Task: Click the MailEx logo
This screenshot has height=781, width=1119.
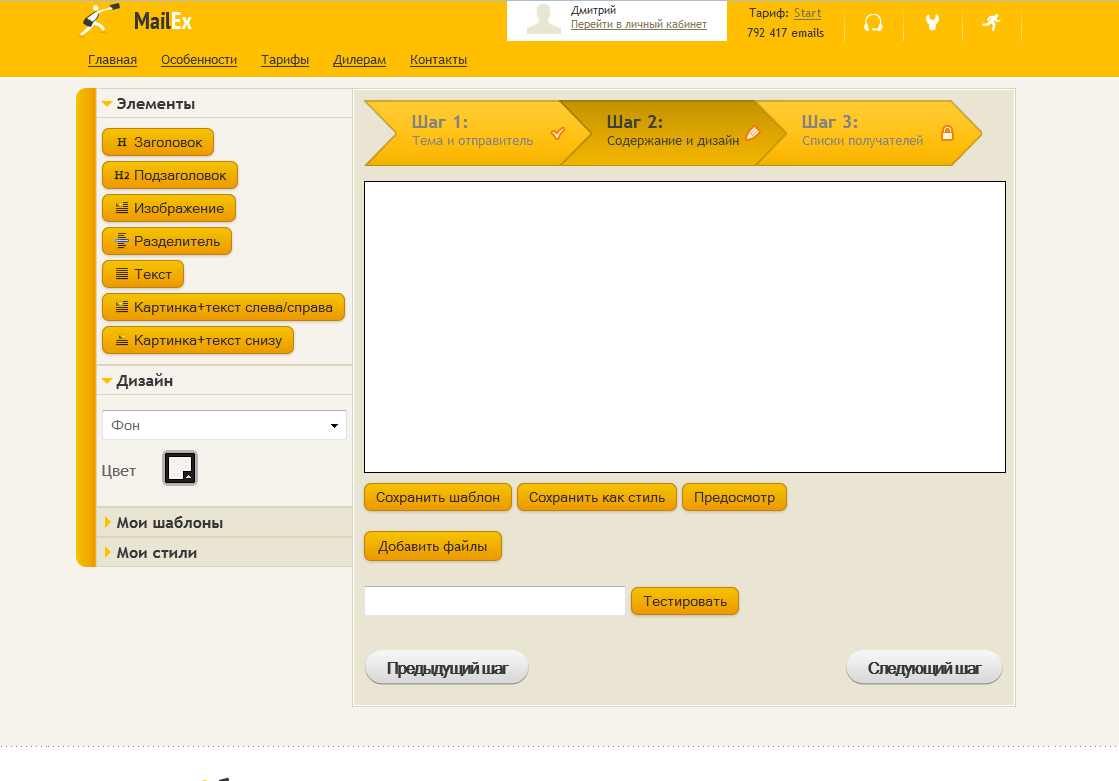Action: 136,20
